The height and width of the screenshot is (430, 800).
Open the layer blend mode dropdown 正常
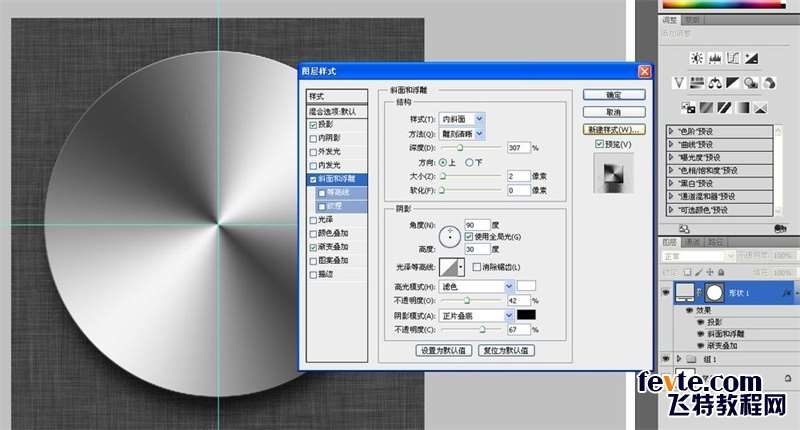pyautogui.click(x=697, y=256)
